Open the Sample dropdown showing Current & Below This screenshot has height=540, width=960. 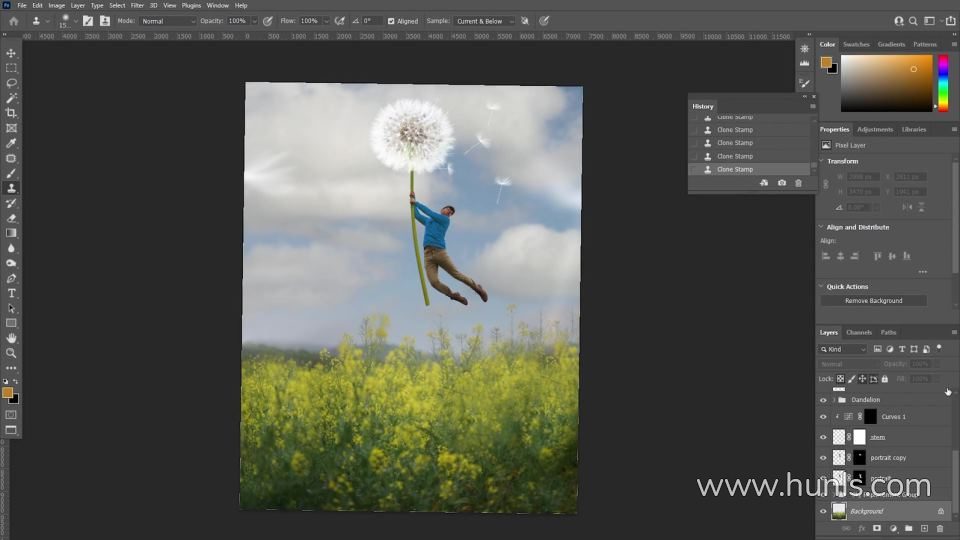point(484,21)
